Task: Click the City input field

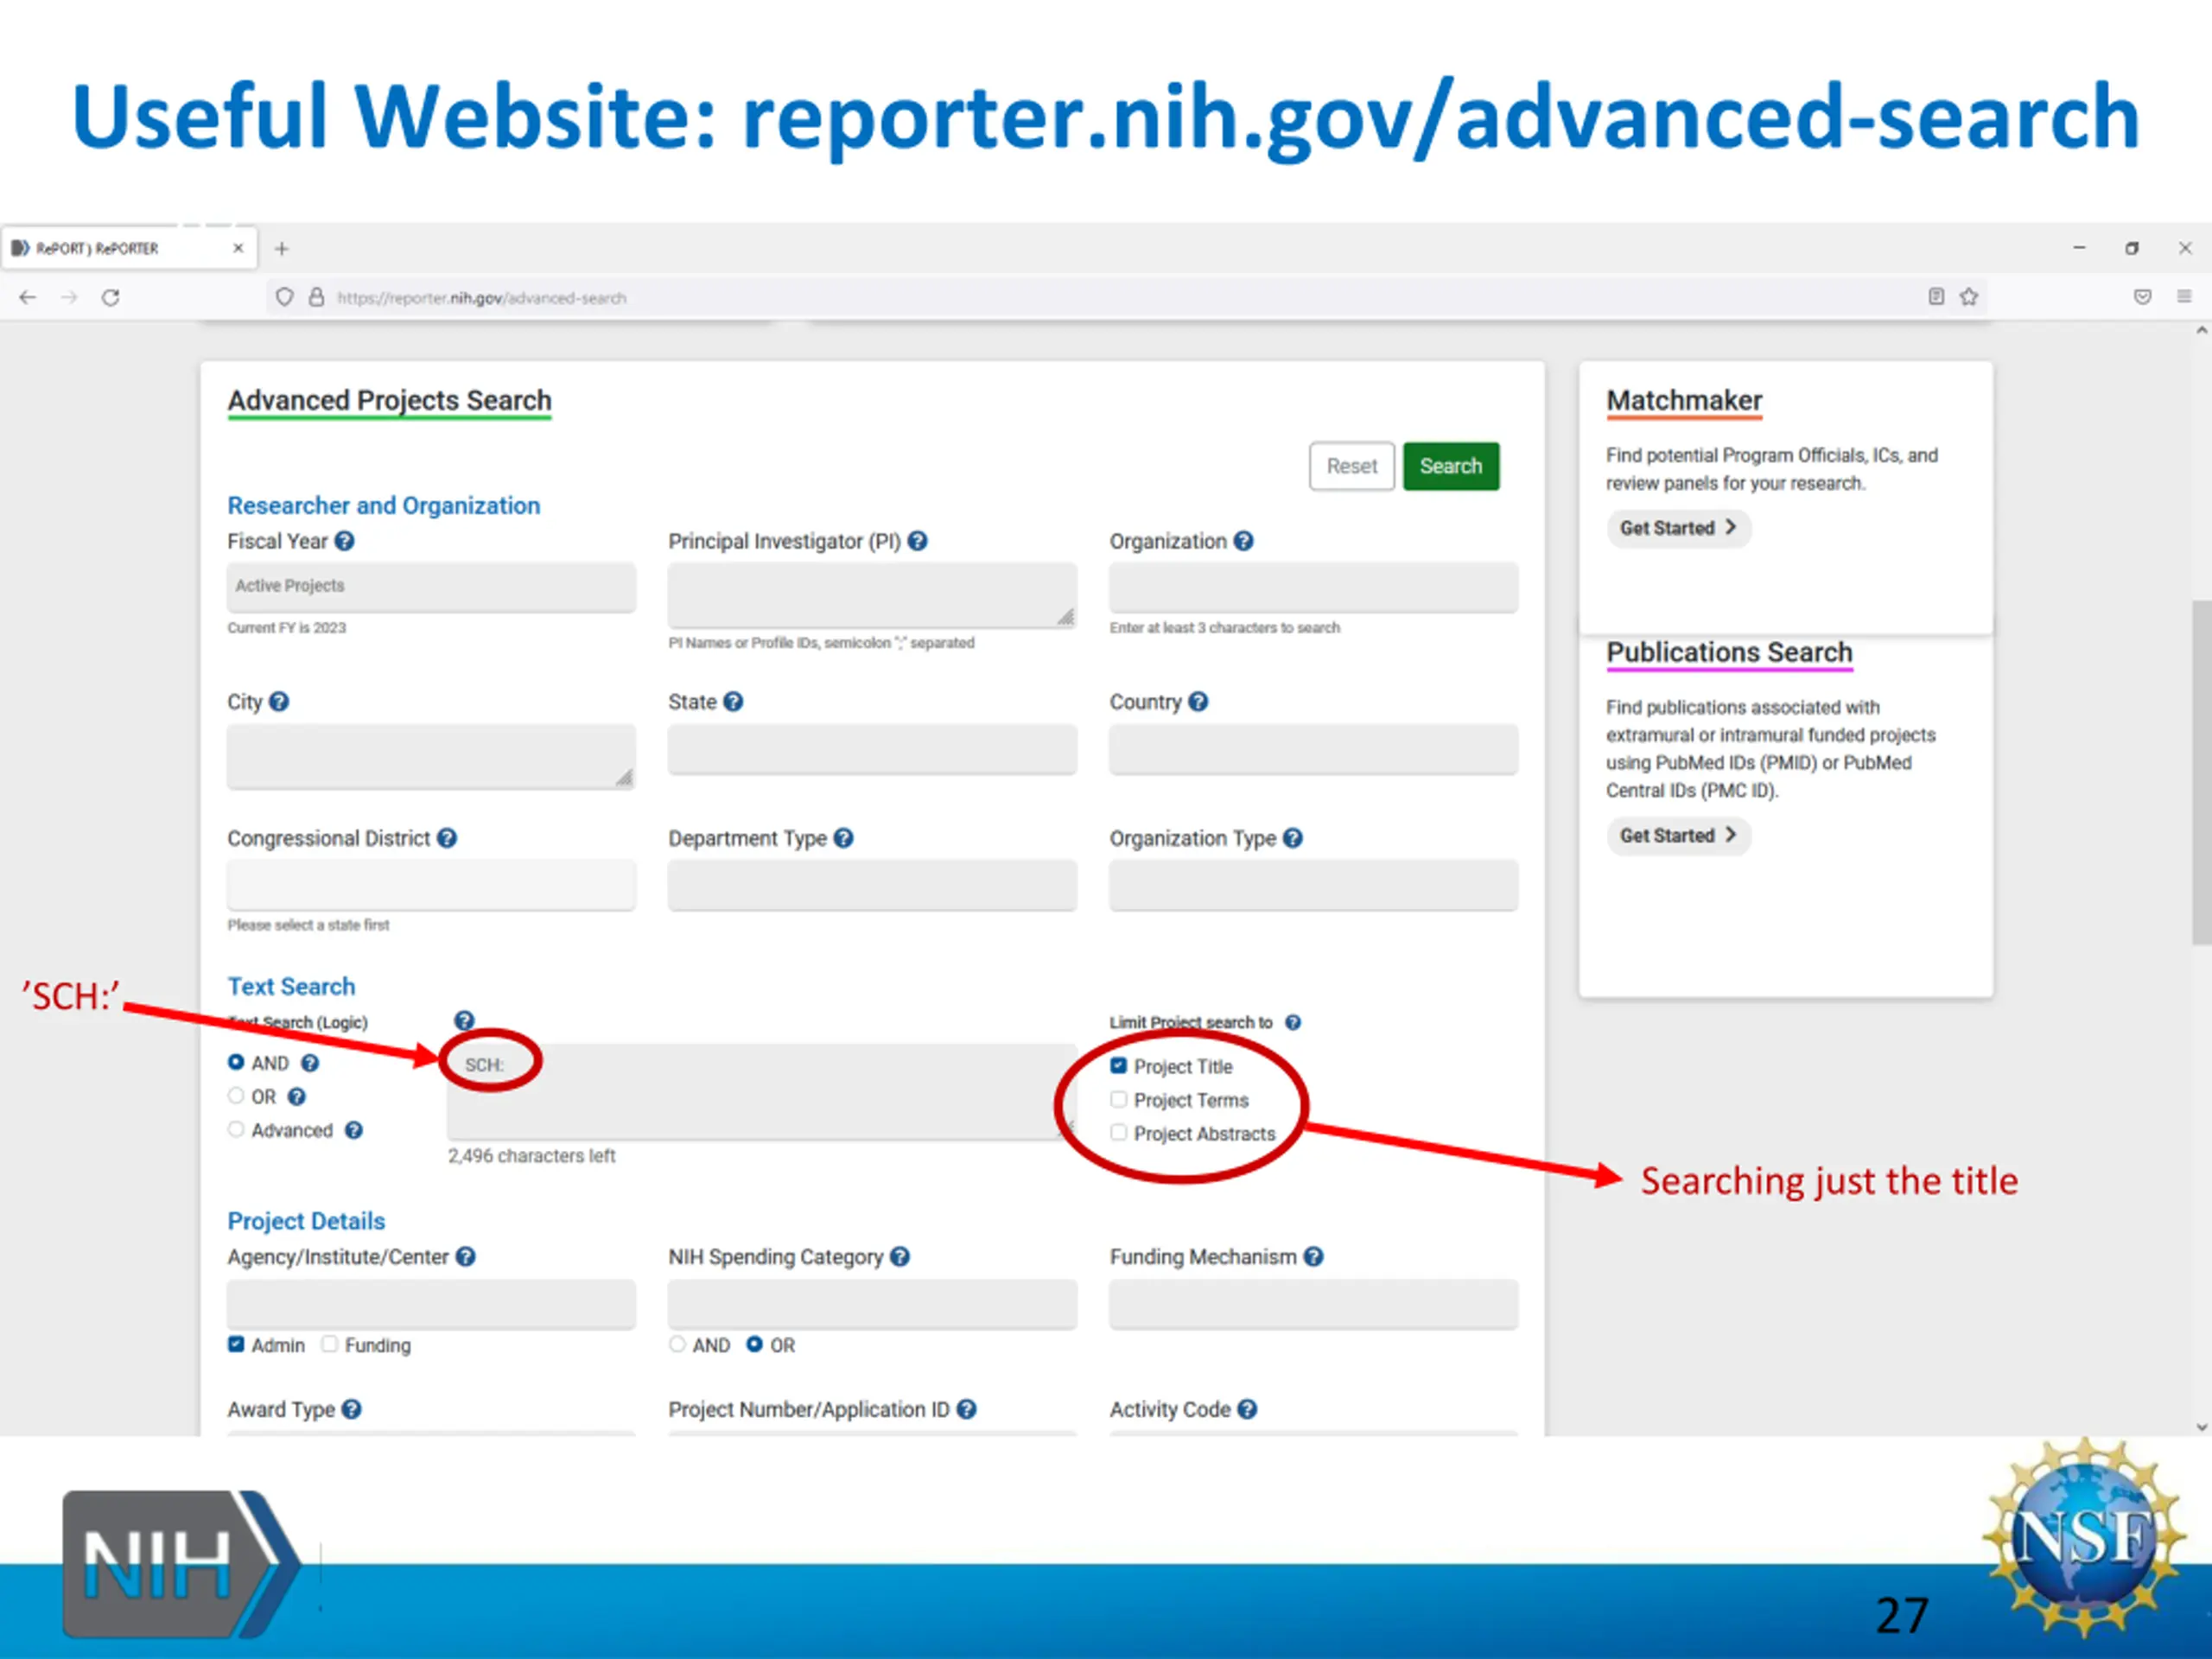Action: 431,756
